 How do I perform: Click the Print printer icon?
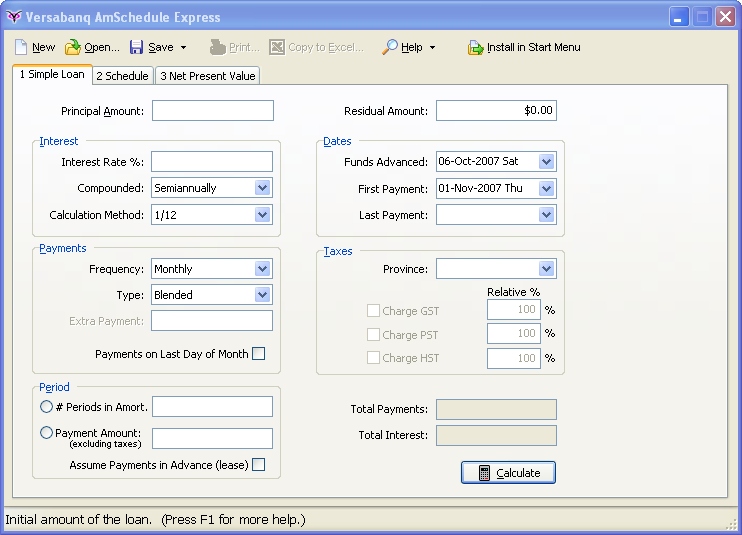point(217,47)
